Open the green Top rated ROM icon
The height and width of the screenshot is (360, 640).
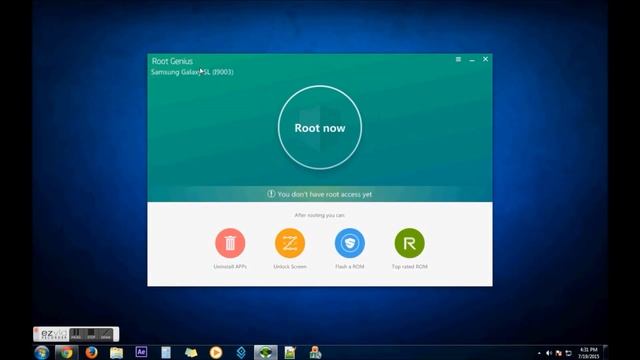409,243
